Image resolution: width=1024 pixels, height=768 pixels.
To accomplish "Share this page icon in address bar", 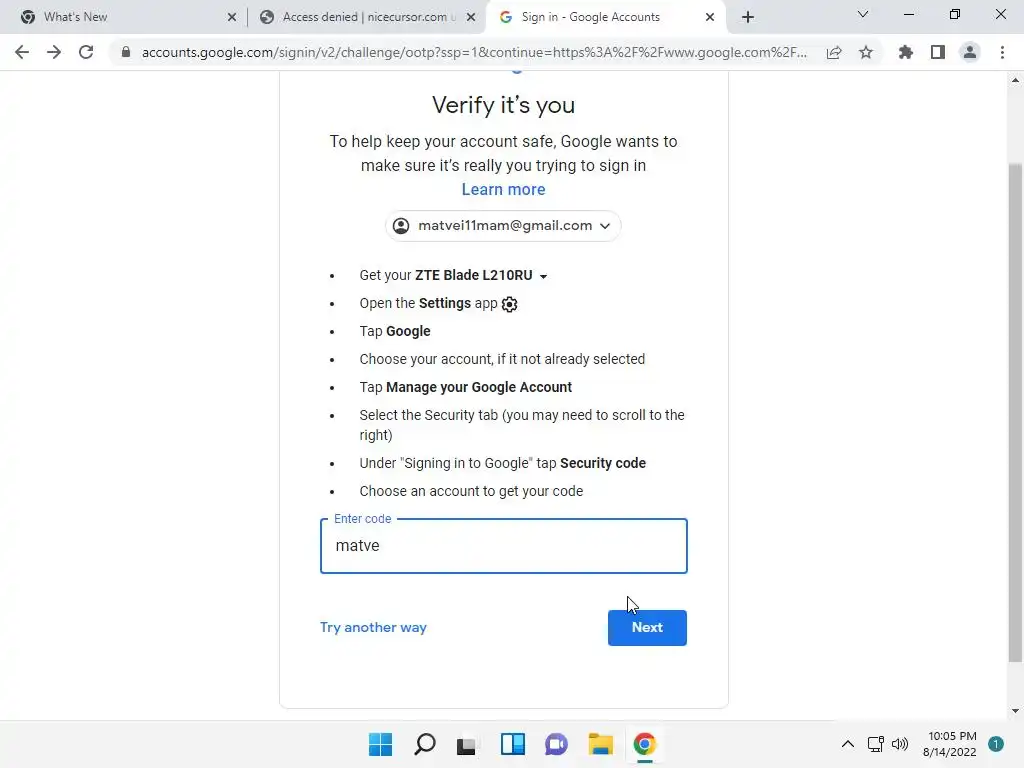I will (x=834, y=52).
